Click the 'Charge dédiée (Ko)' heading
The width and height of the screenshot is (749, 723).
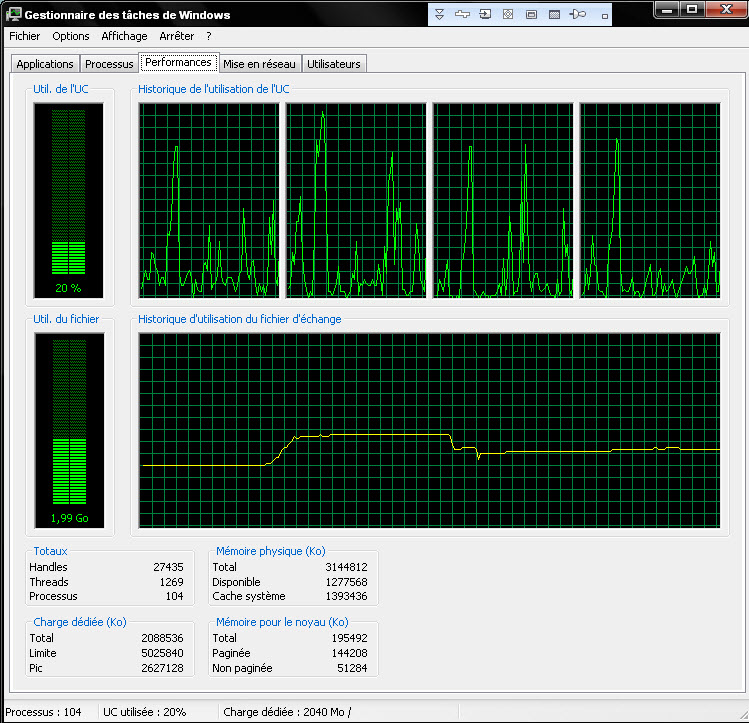tap(80, 622)
